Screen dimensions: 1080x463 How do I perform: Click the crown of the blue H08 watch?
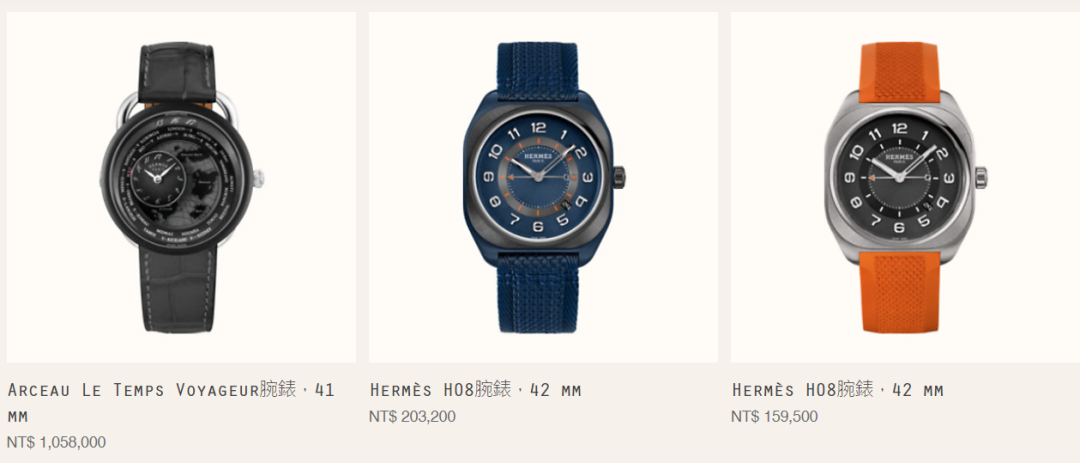(619, 177)
